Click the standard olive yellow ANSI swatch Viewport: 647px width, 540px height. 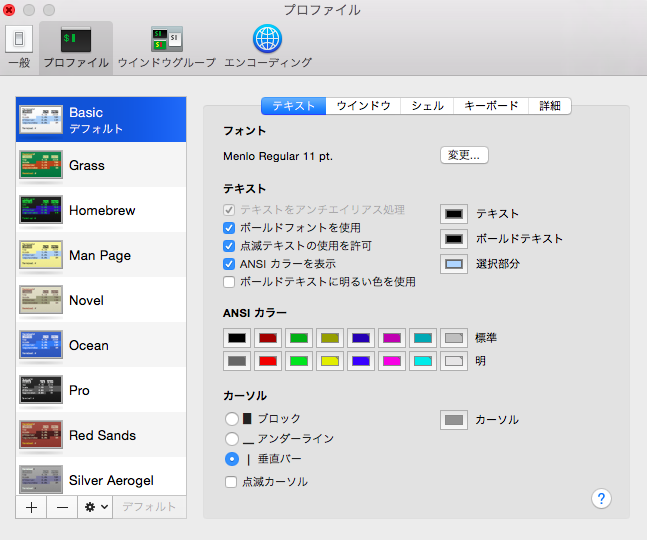click(x=330, y=338)
